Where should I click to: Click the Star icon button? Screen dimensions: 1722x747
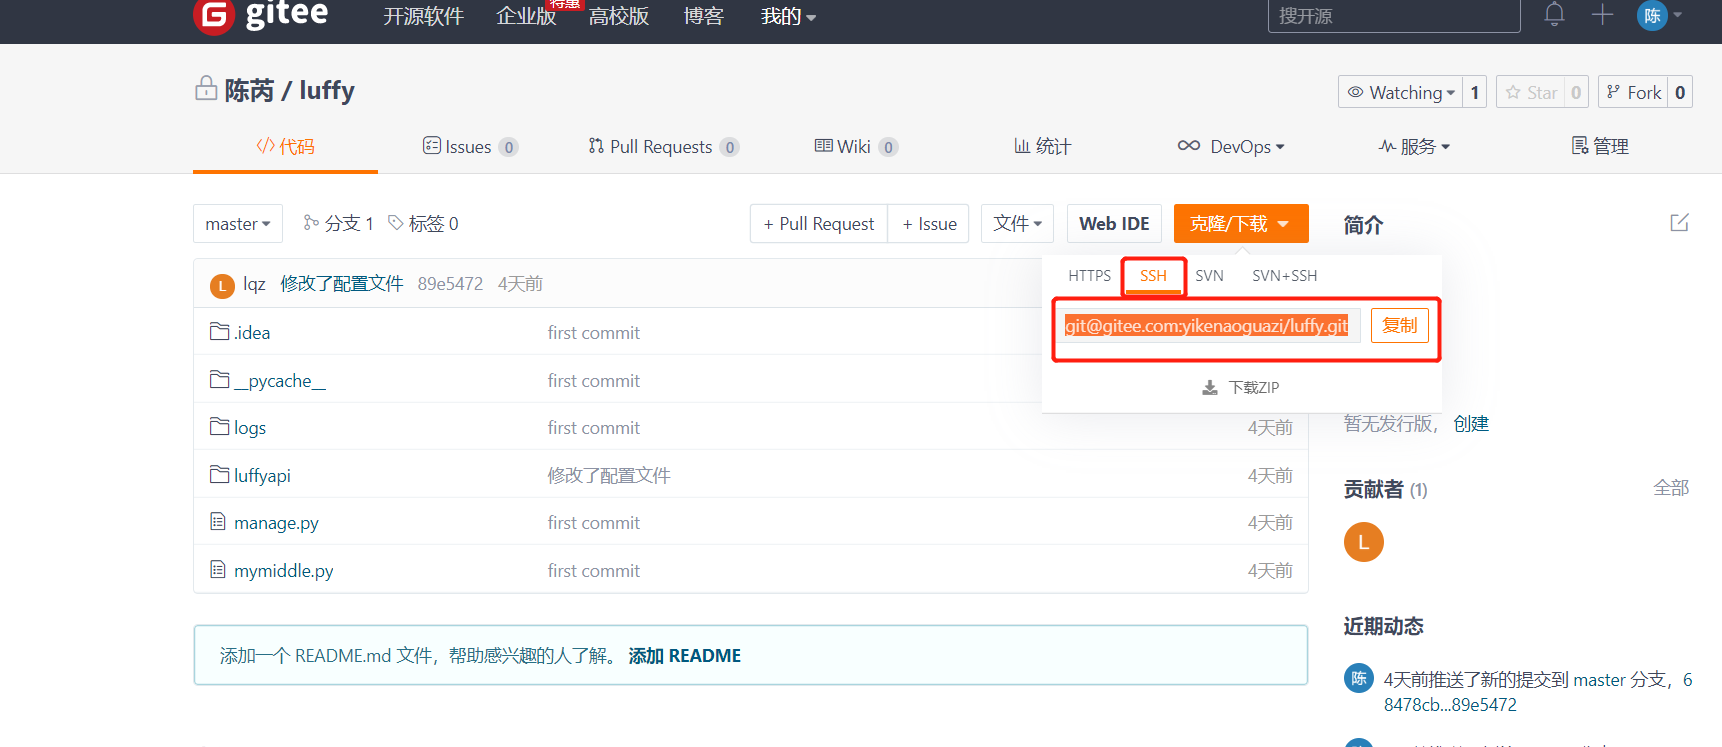point(1513,92)
